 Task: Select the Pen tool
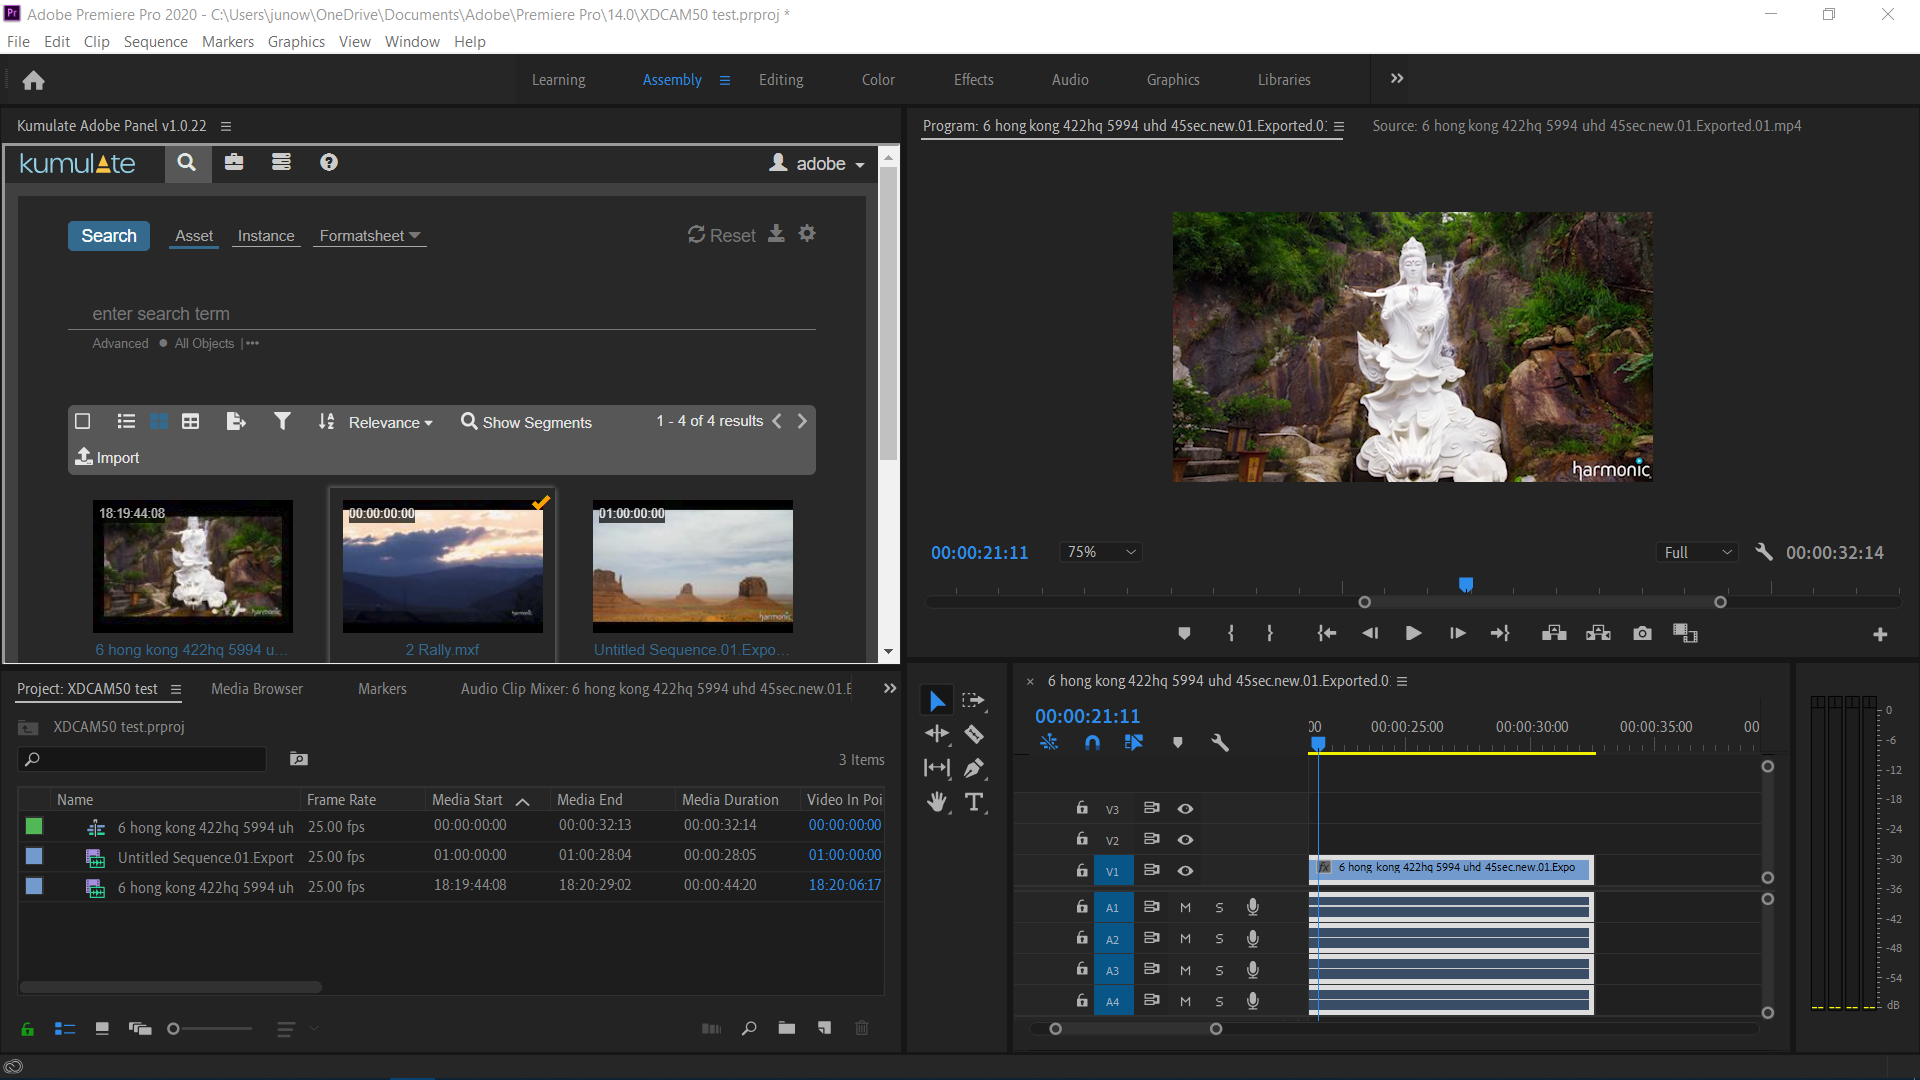974,768
